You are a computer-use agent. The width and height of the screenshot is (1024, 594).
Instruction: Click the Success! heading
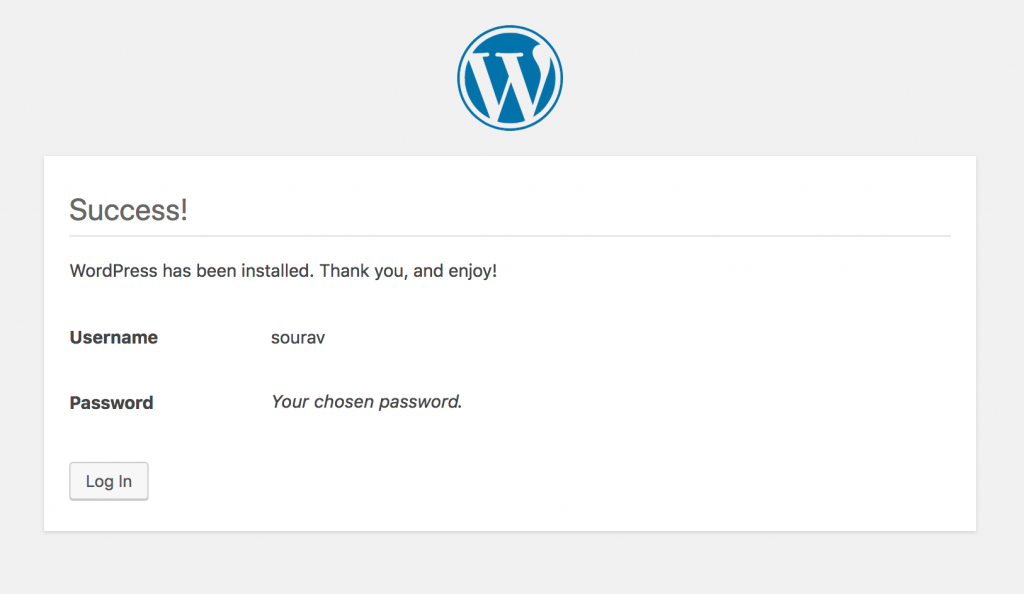point(128,211)
